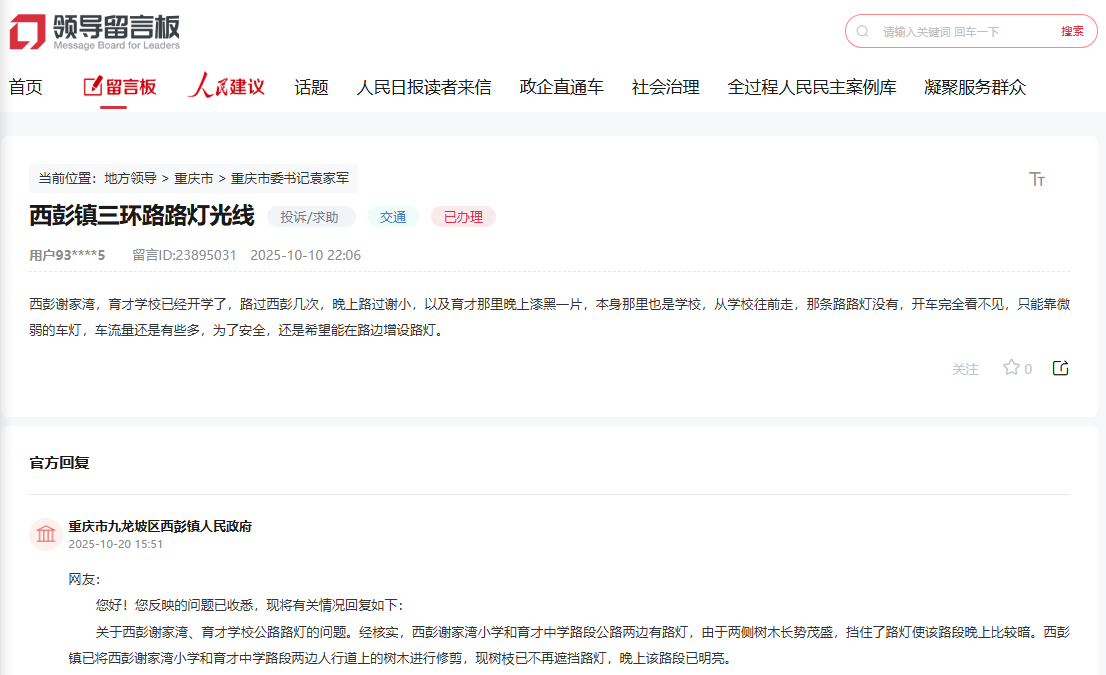This screenshot has height=675, width=1106.
Task: Open 政企直通车 from the navigation
Action: click(x=560, y=87)
